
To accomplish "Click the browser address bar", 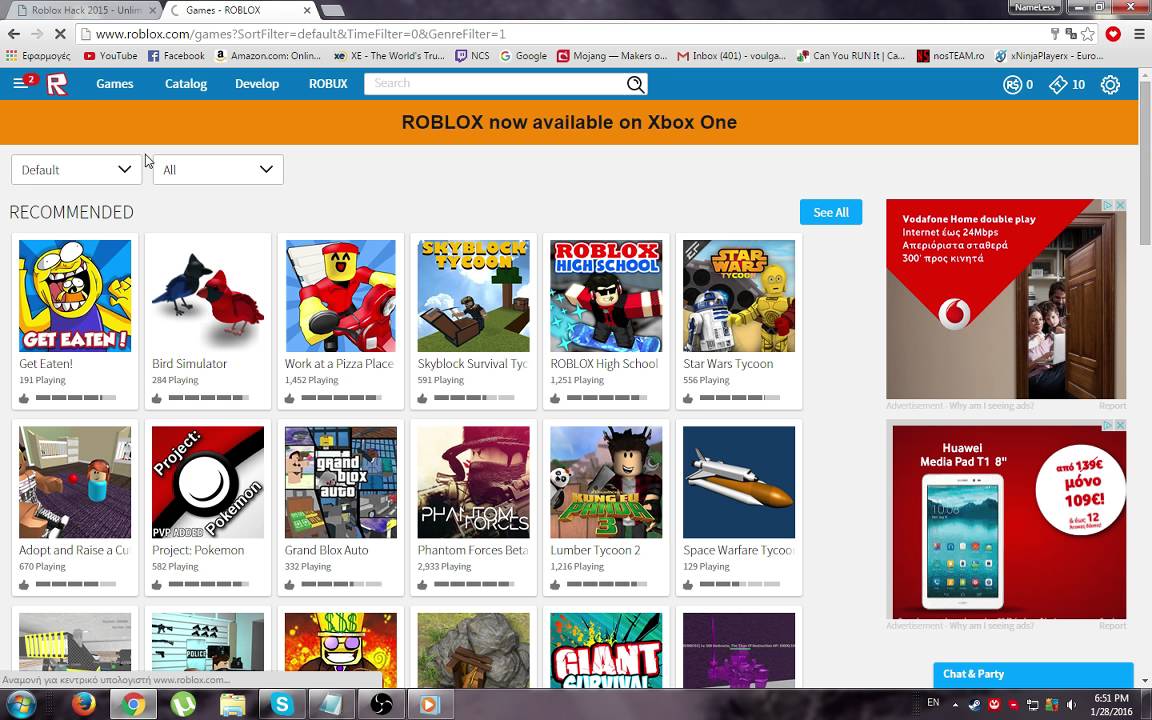I will (x=562, y=34).
